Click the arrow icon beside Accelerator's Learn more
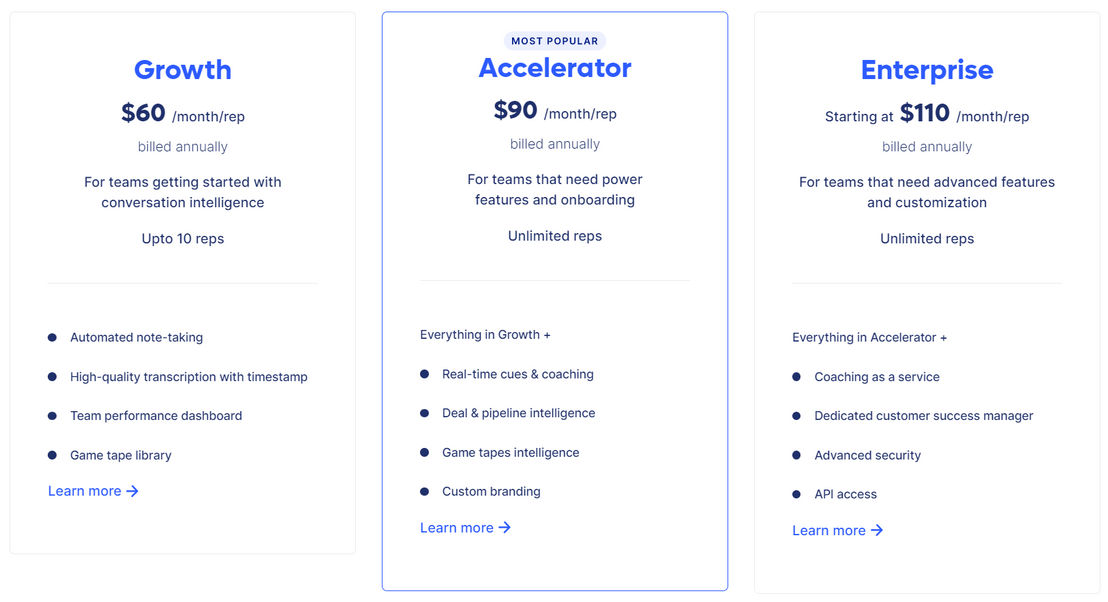 click(504, 528)
